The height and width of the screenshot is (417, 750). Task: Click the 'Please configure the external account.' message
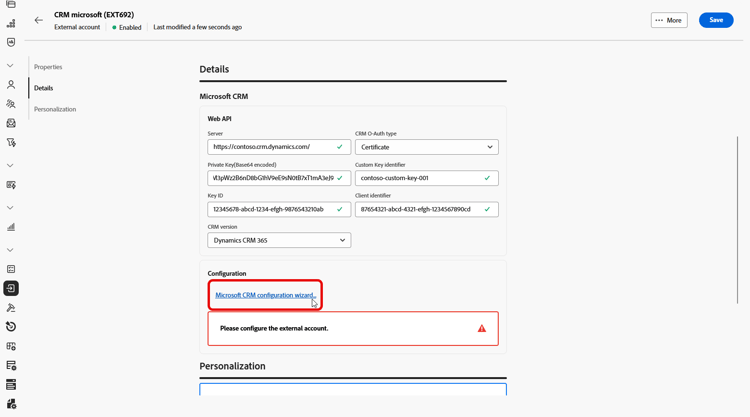(274, 329)
